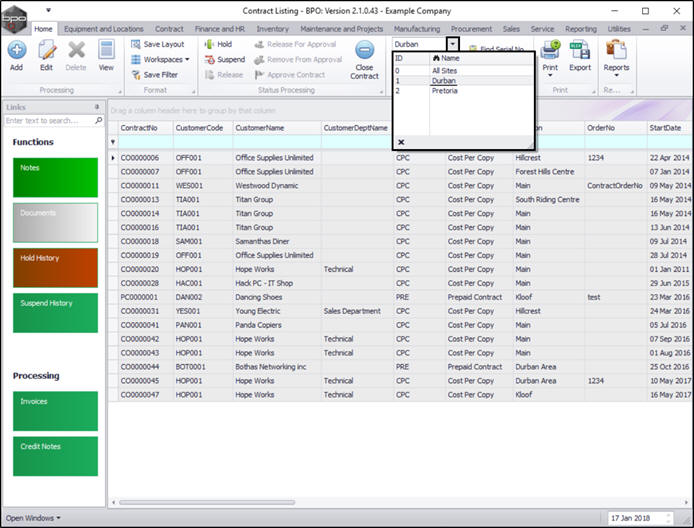Click the StartDate column header
This screenshot has width=694, height=528.
(670, 128)
